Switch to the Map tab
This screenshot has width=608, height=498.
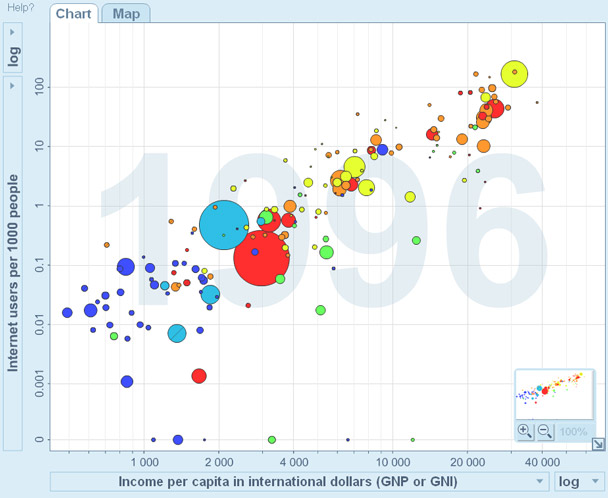126,14
